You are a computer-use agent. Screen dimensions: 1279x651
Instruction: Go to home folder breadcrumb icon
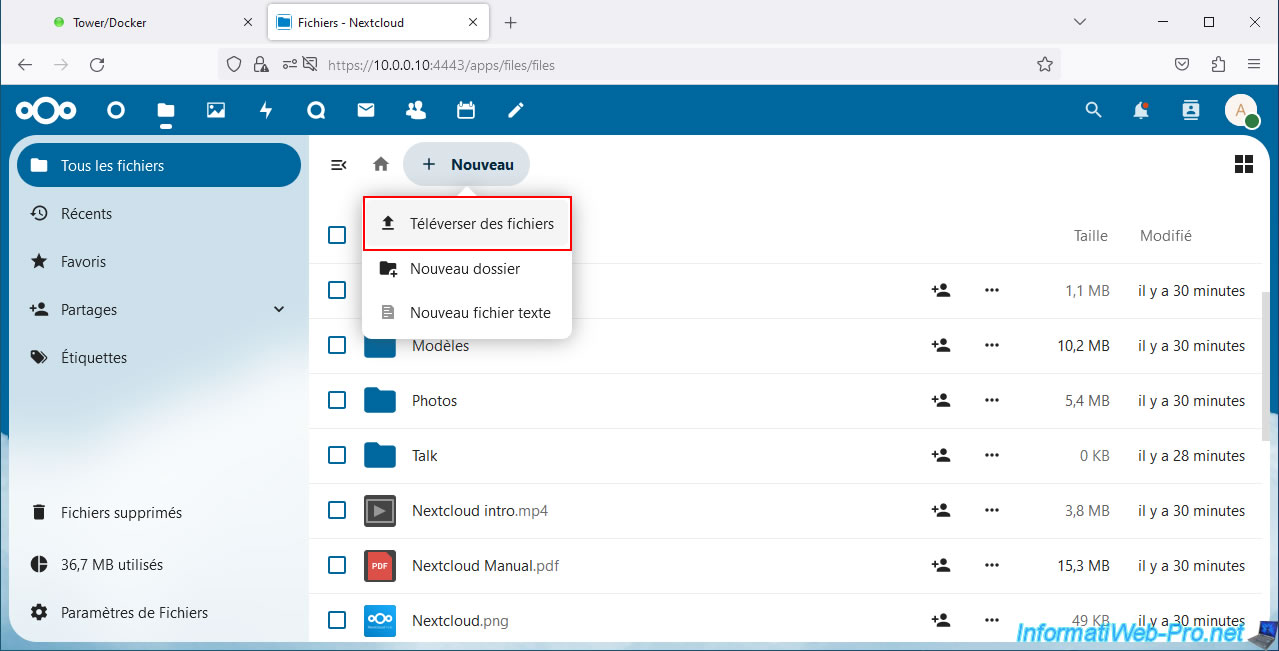tap(381, 164)
